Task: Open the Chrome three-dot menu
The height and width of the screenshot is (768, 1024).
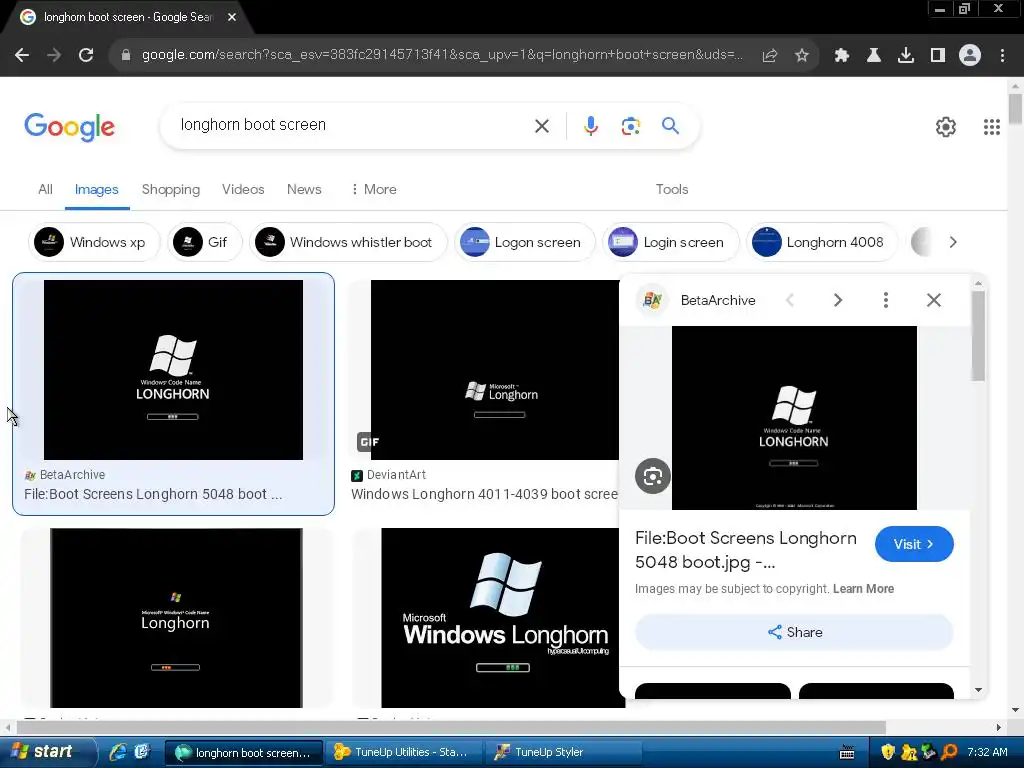Action: [x=1002, y=56]
